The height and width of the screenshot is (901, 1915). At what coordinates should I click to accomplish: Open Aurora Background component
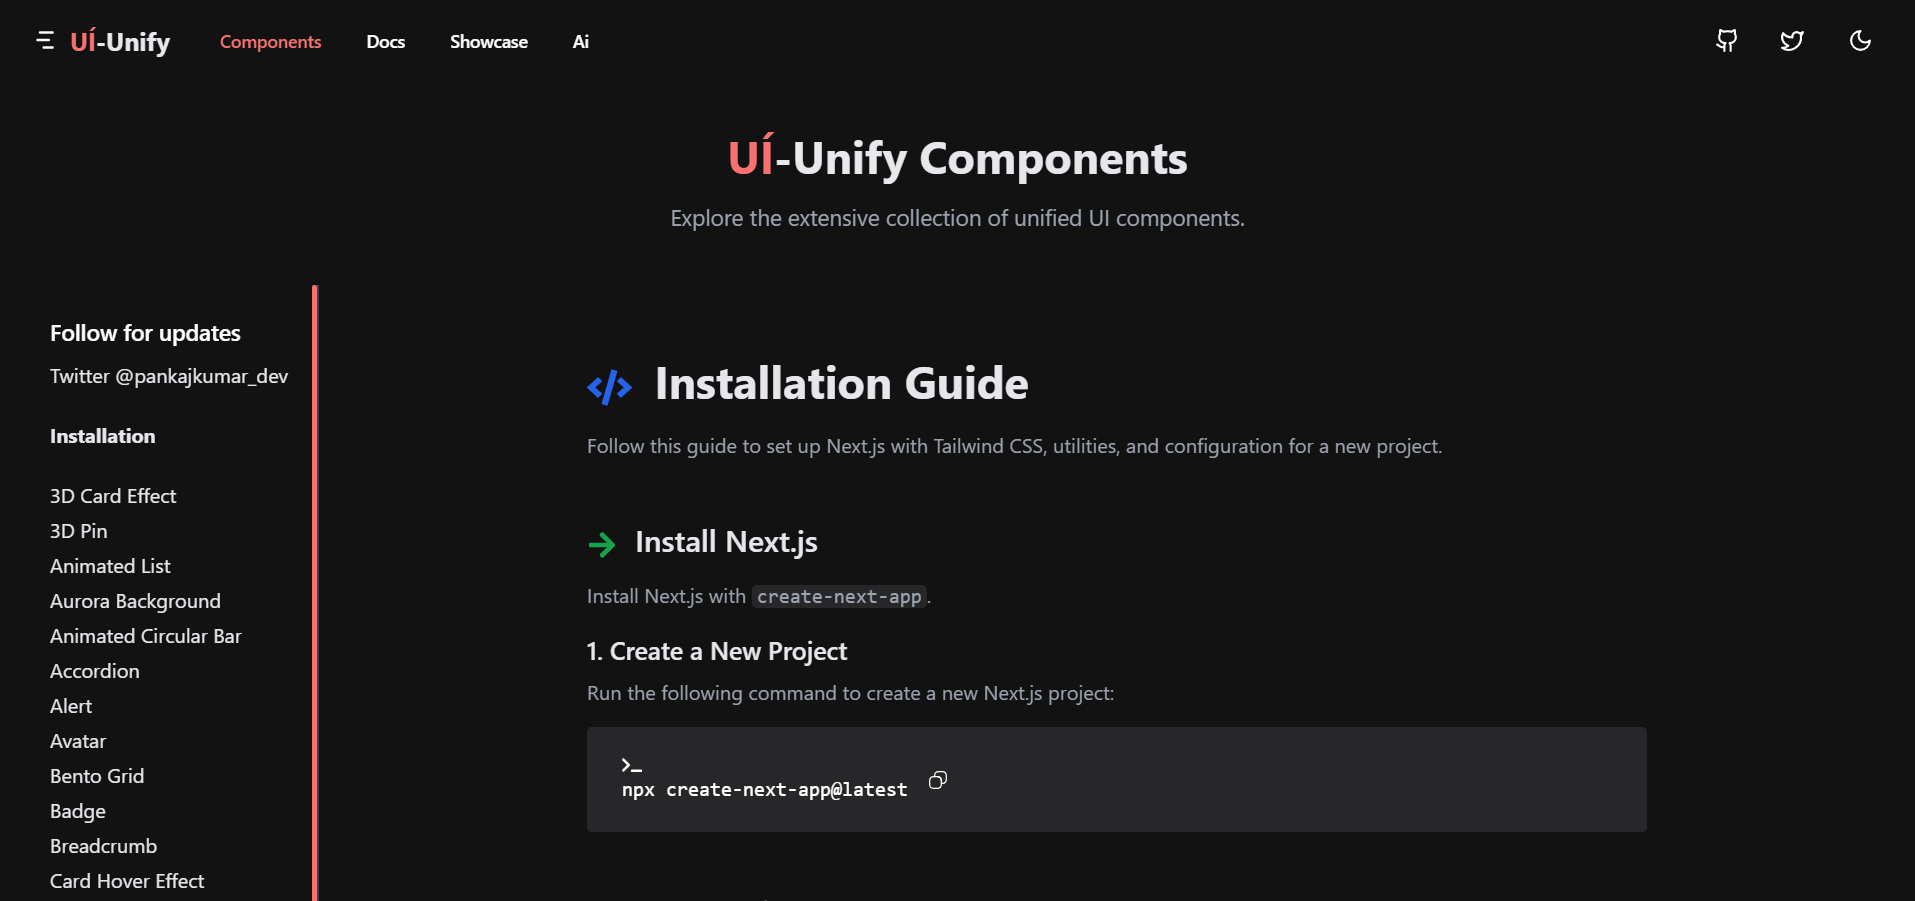(135, 601)
